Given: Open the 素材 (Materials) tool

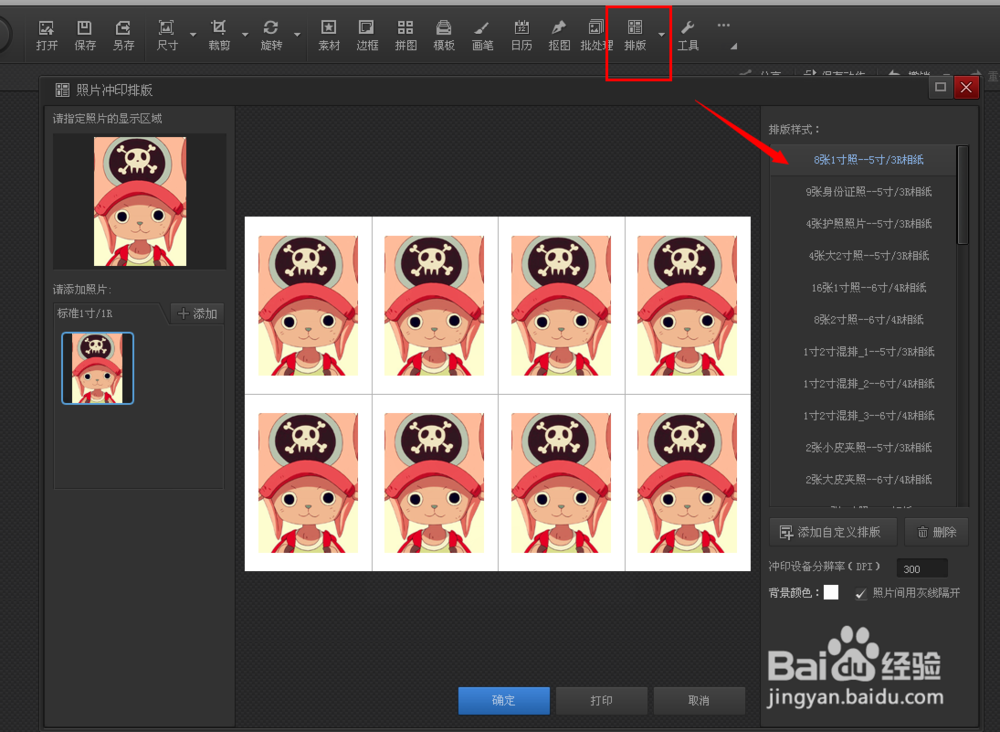Looking at the screenshot, I should (329, 35).
